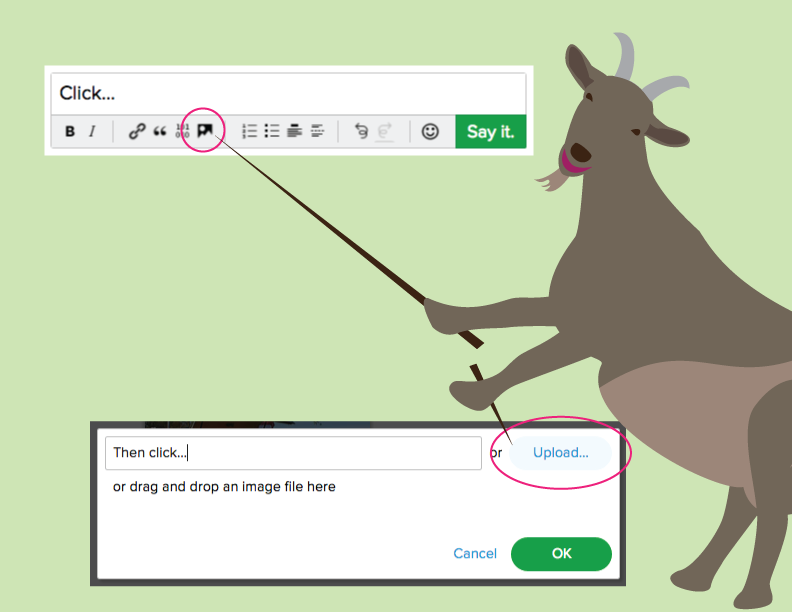Create a numbered list
Viewport: 792px width, 612px height.
coord(250,131)
